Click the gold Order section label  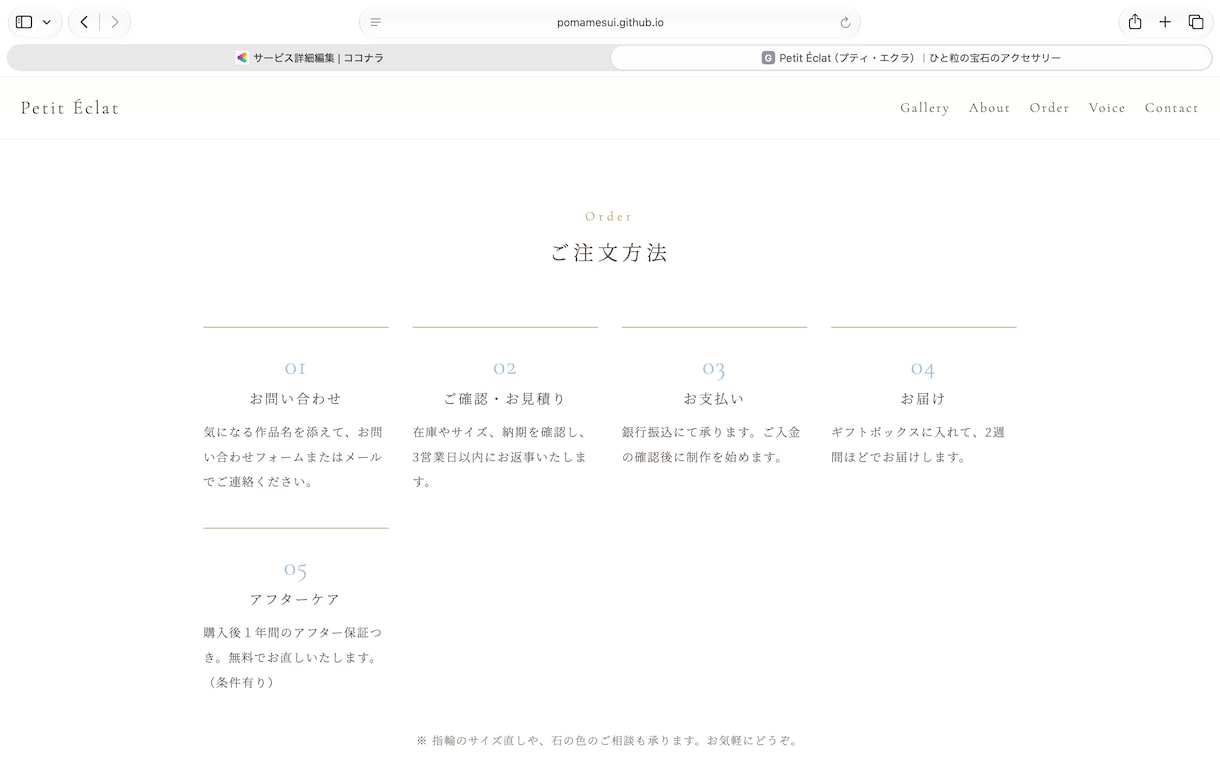pos(609,216)
